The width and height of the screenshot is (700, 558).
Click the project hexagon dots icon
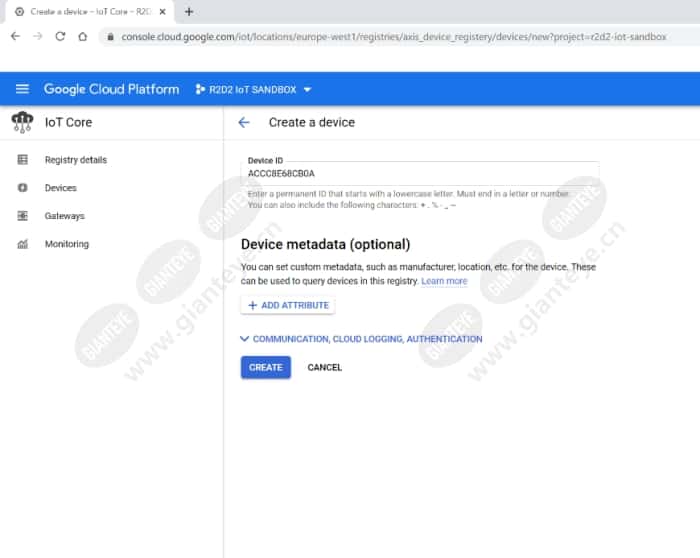(x=200, y=90)
